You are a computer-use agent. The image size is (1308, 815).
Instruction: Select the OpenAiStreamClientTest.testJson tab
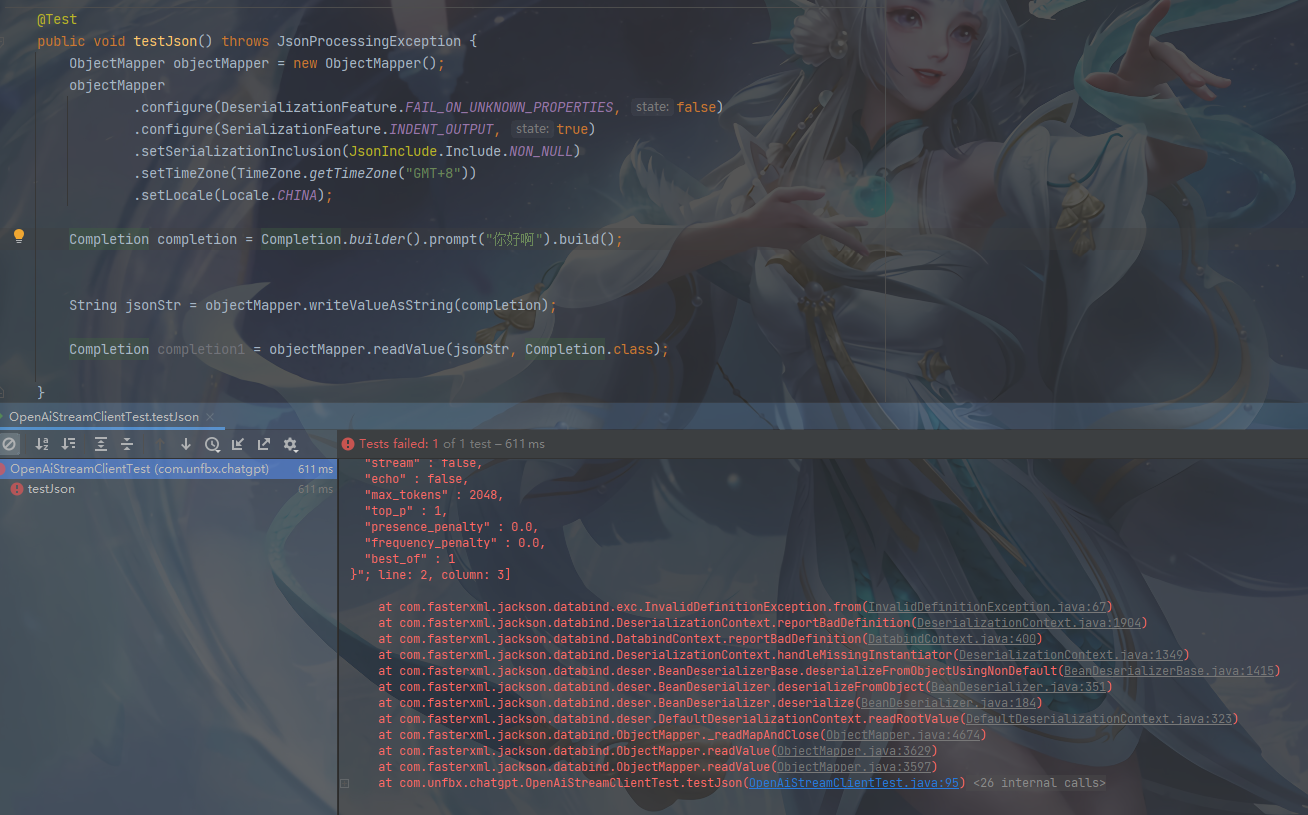point(100,417)
